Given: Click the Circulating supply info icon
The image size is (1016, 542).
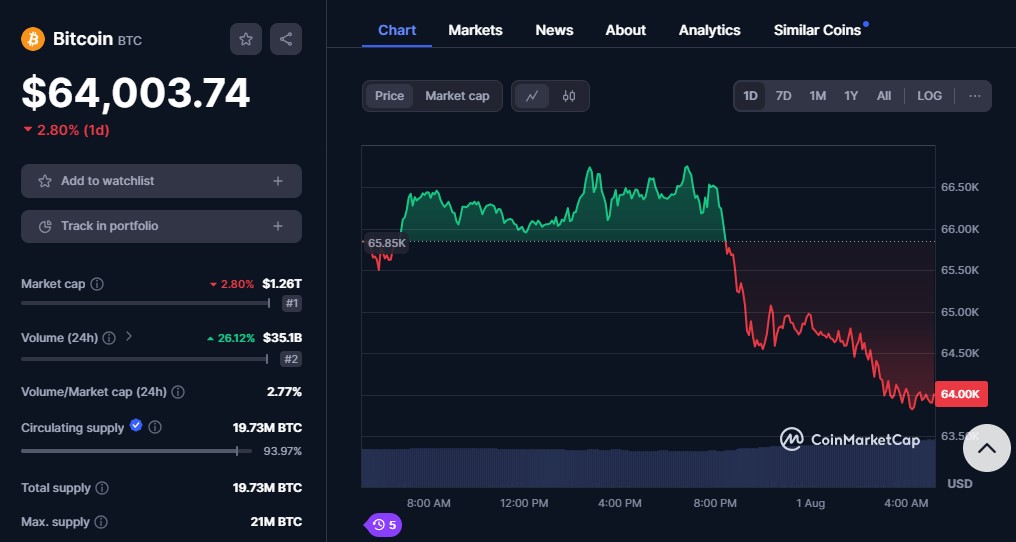Looking at the screenshot, I should [154, 427].
